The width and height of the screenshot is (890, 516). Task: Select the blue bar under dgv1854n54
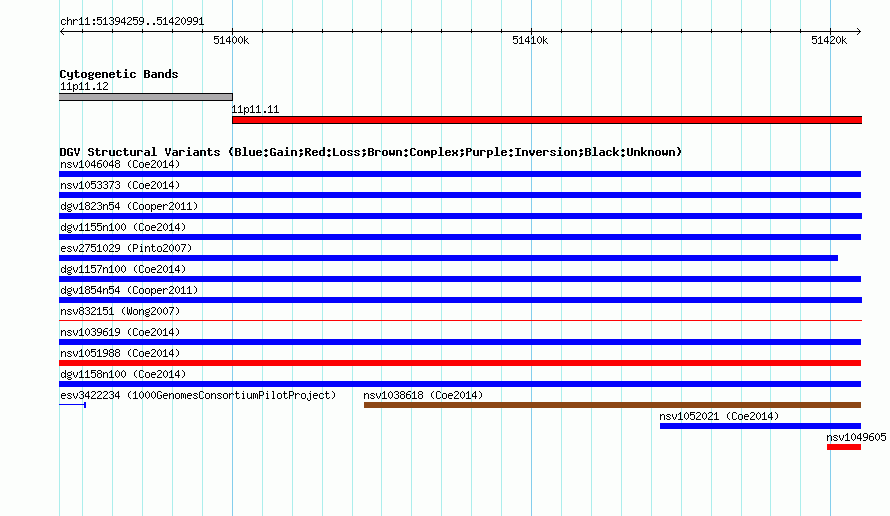pos(460,300)
